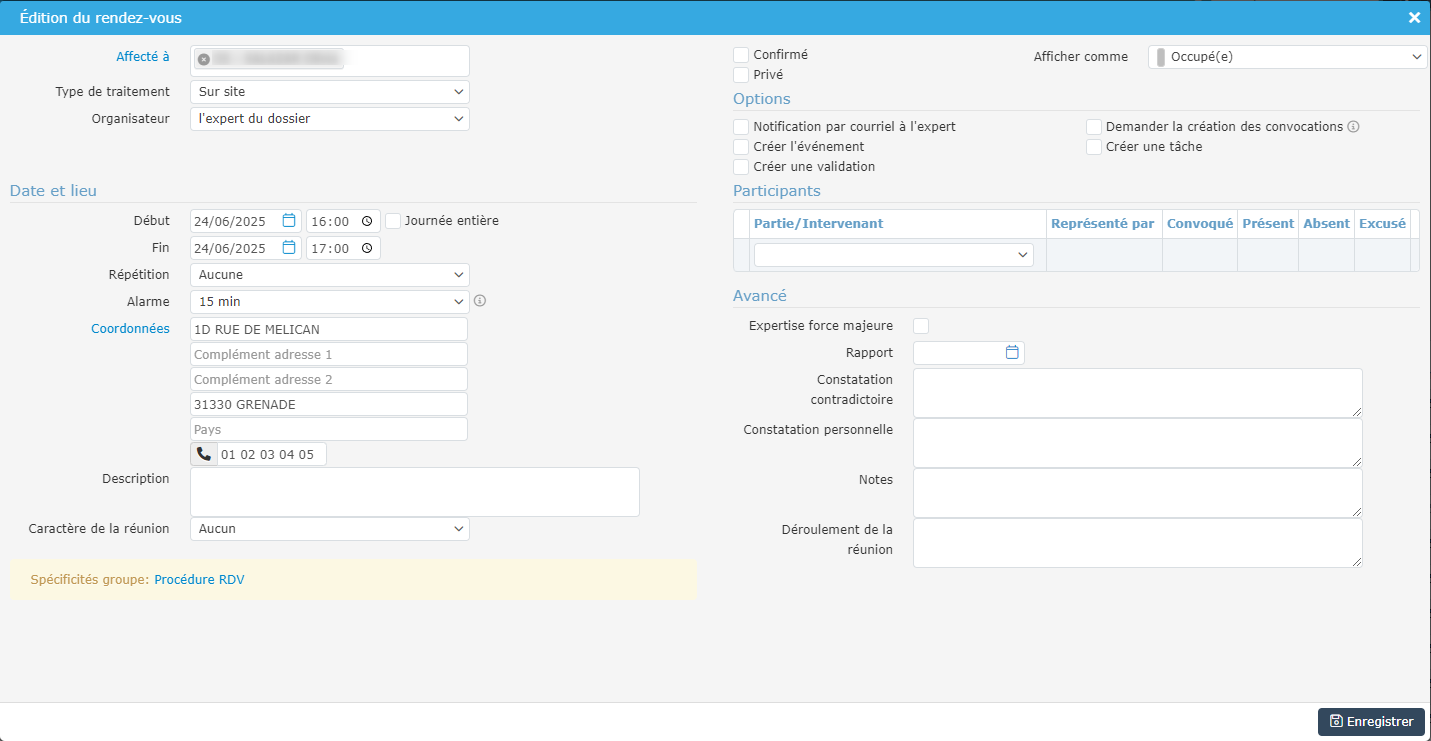Screen dimensions: 1431x741
Task: Open calendar icon in Rapport field
Action: [1012, 352]
